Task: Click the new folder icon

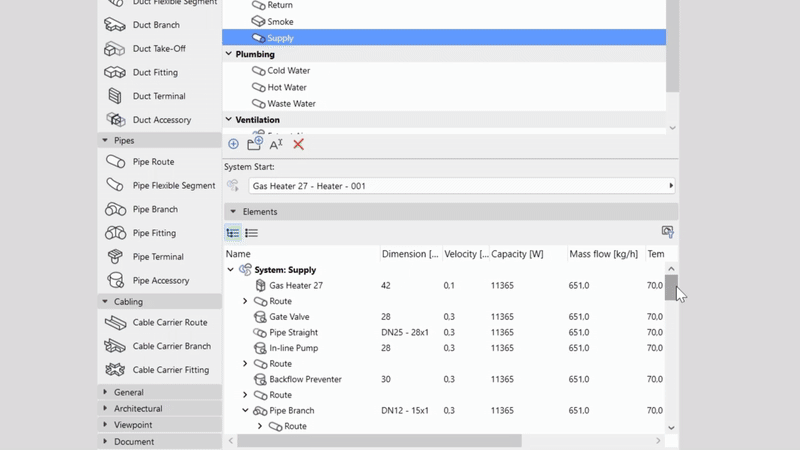Action: coord(255,144)
